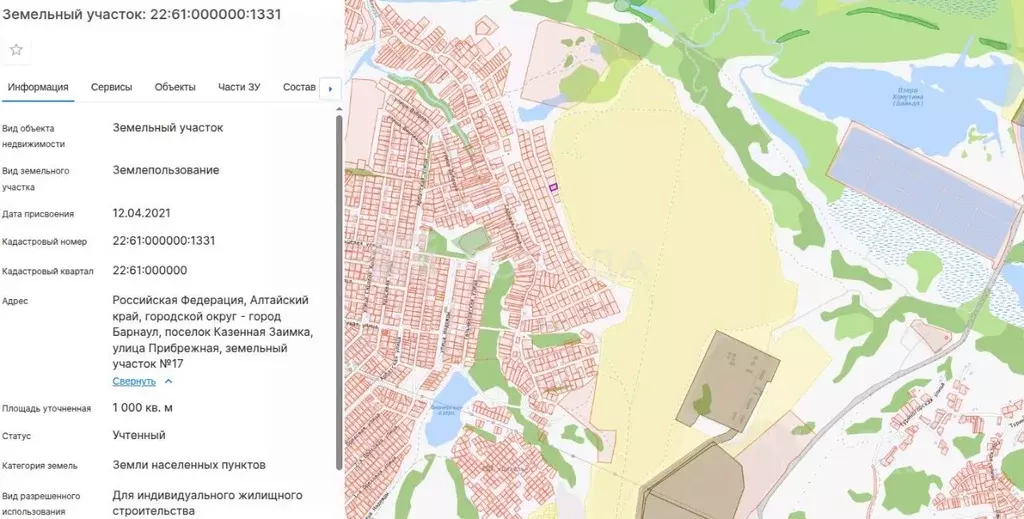1024x519 pixels.
Task: Open the Информация tab
Action: click(38, 87)
